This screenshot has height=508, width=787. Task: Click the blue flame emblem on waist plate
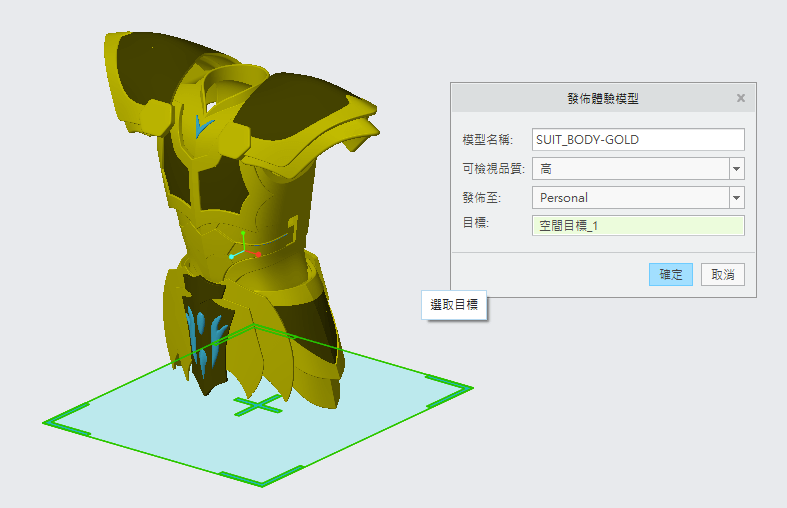point(207,333)
